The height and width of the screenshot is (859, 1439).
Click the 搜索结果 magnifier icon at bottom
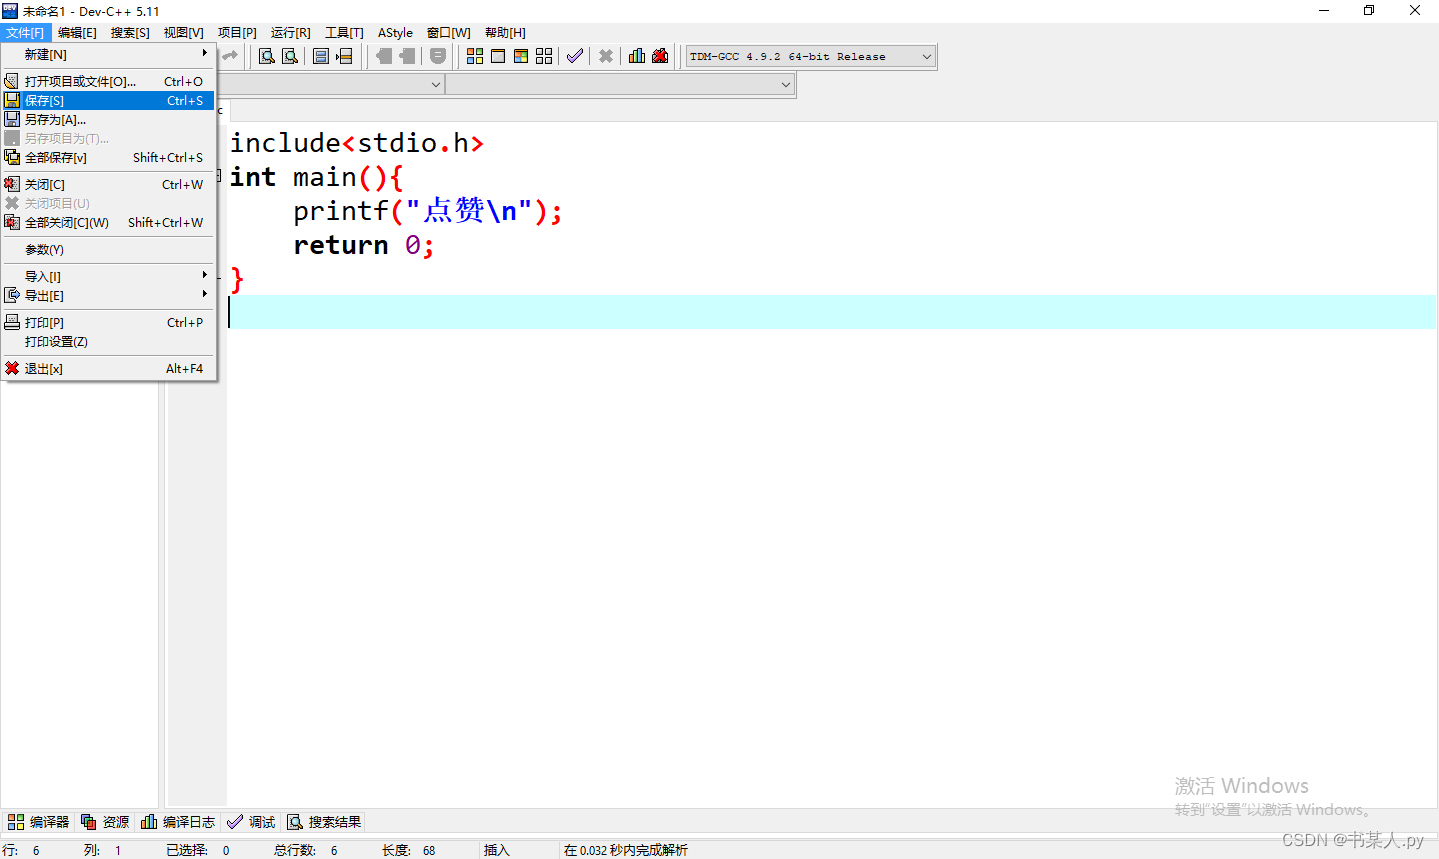pos(295,822)
